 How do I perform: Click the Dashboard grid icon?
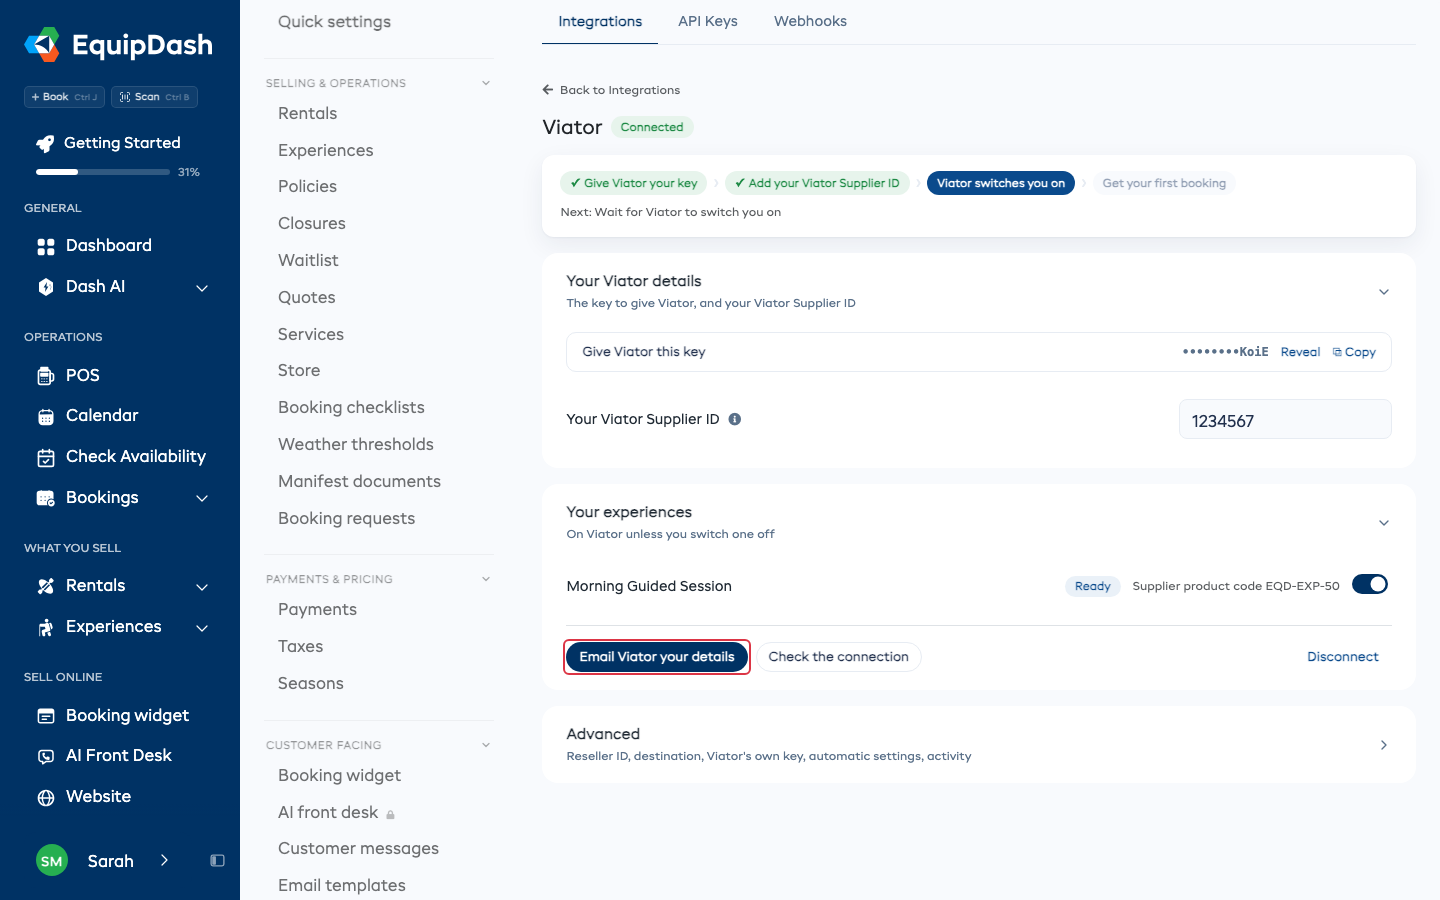(x=46, y=246)
